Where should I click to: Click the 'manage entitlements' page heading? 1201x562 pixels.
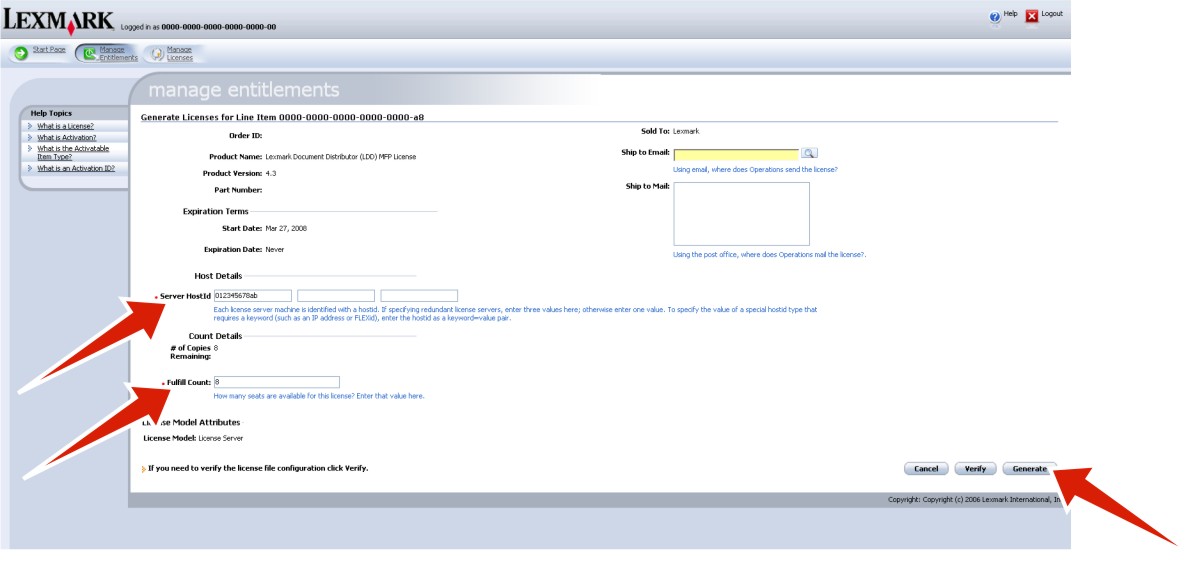(244, 91)
